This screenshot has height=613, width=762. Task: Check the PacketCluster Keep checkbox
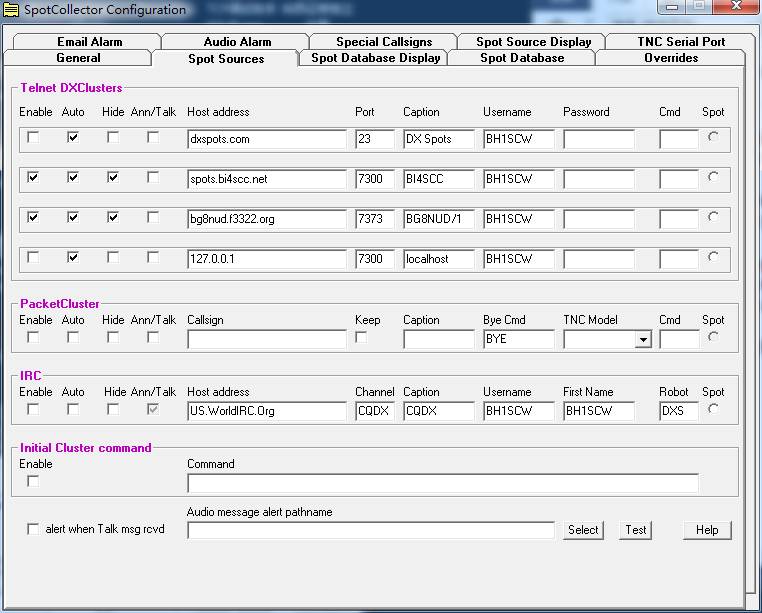(361, 338)
